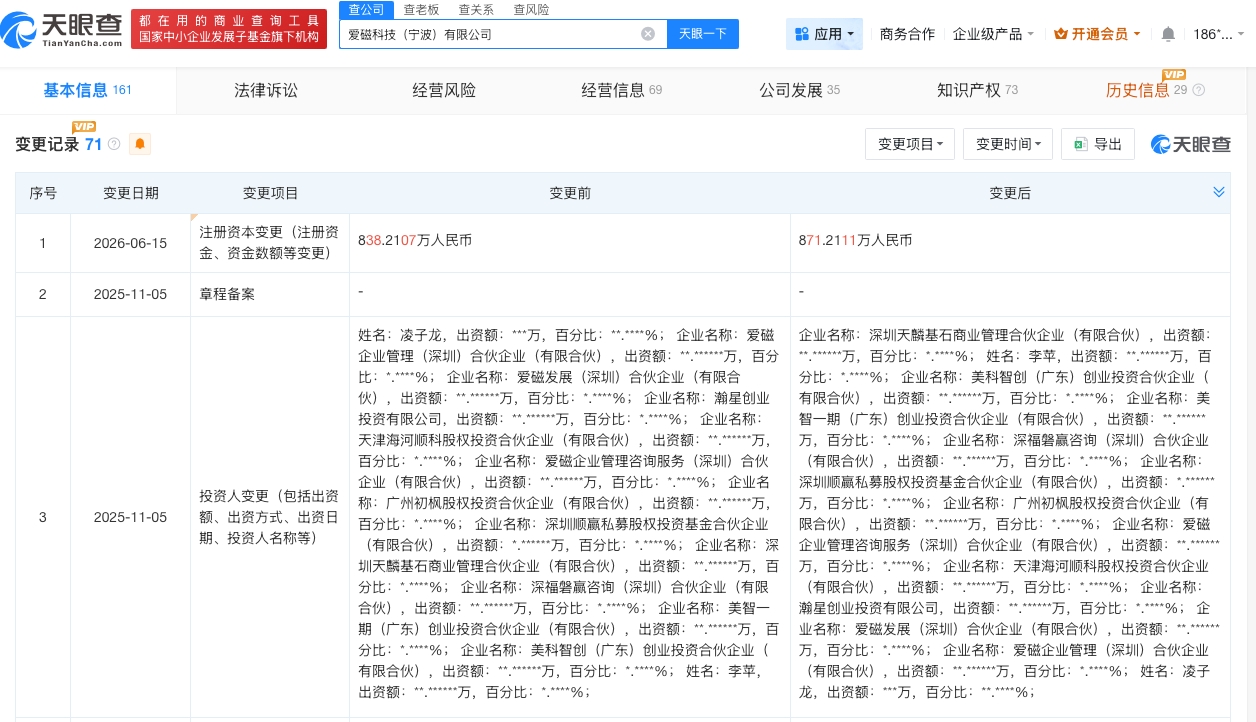Click the 变更记录 section title
Image resolution: width=1256 pixels, height=722 pixels.
pyautogui.click(x=47, y=144)
